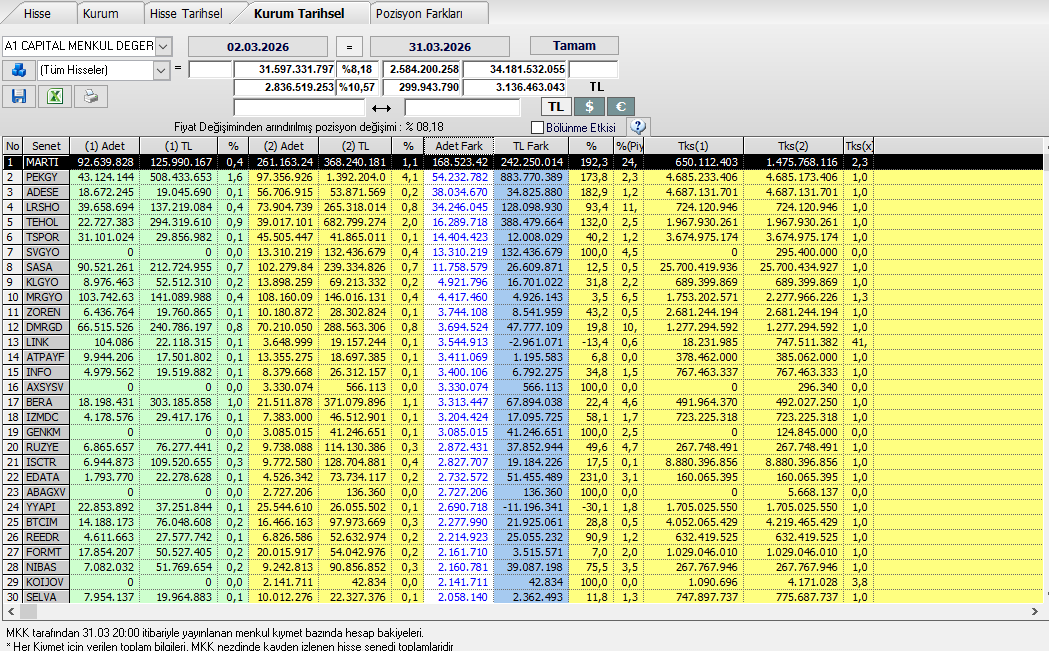Click the Tks(1) column header
Screen dimensions: 1049x651
pyautogui.click(x=693, y=146)
